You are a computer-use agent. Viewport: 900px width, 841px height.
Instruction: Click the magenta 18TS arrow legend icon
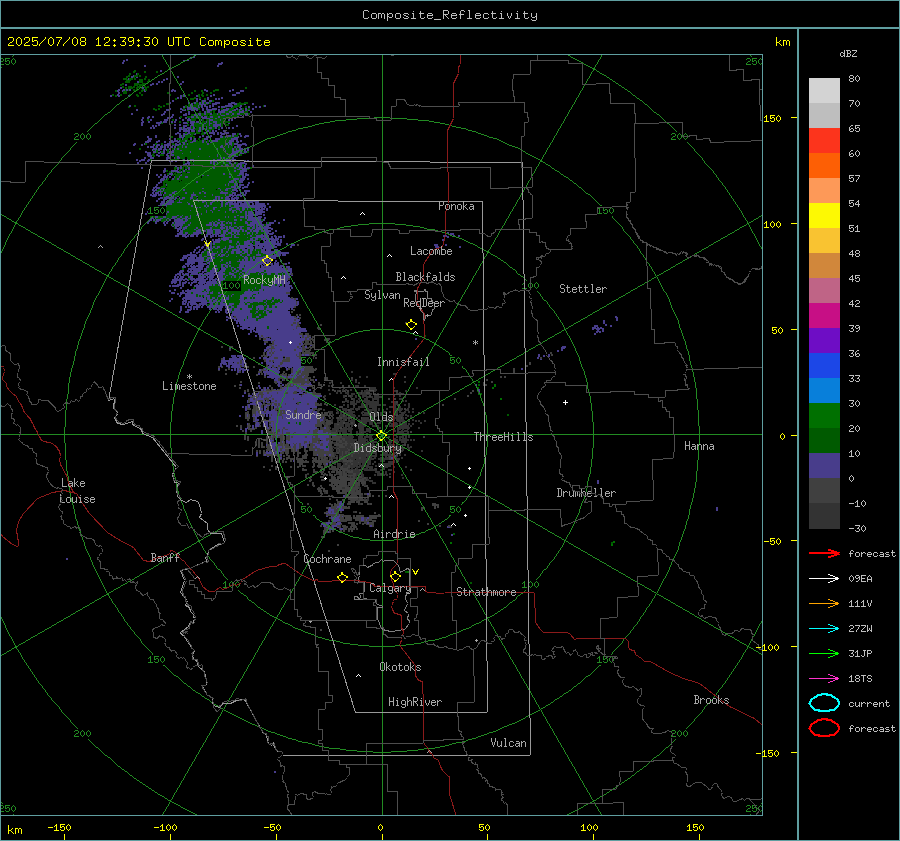[x=824, y=679]
